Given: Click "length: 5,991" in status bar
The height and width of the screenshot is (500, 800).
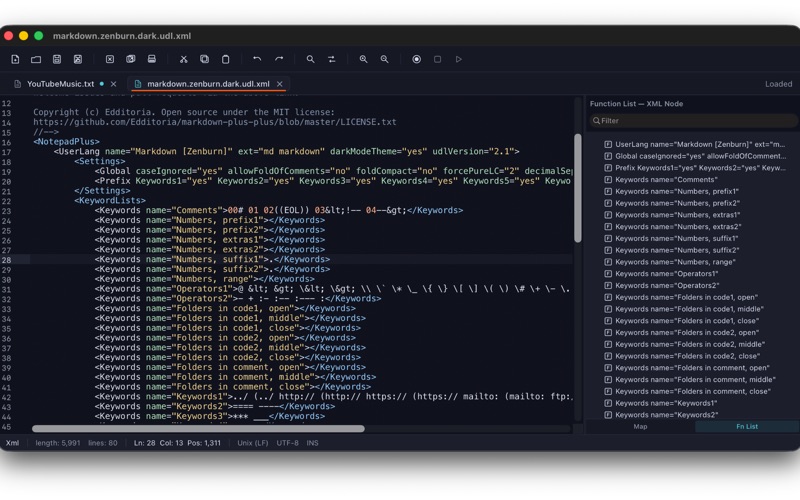Looking at the screenshot, I should click(58, 443).
